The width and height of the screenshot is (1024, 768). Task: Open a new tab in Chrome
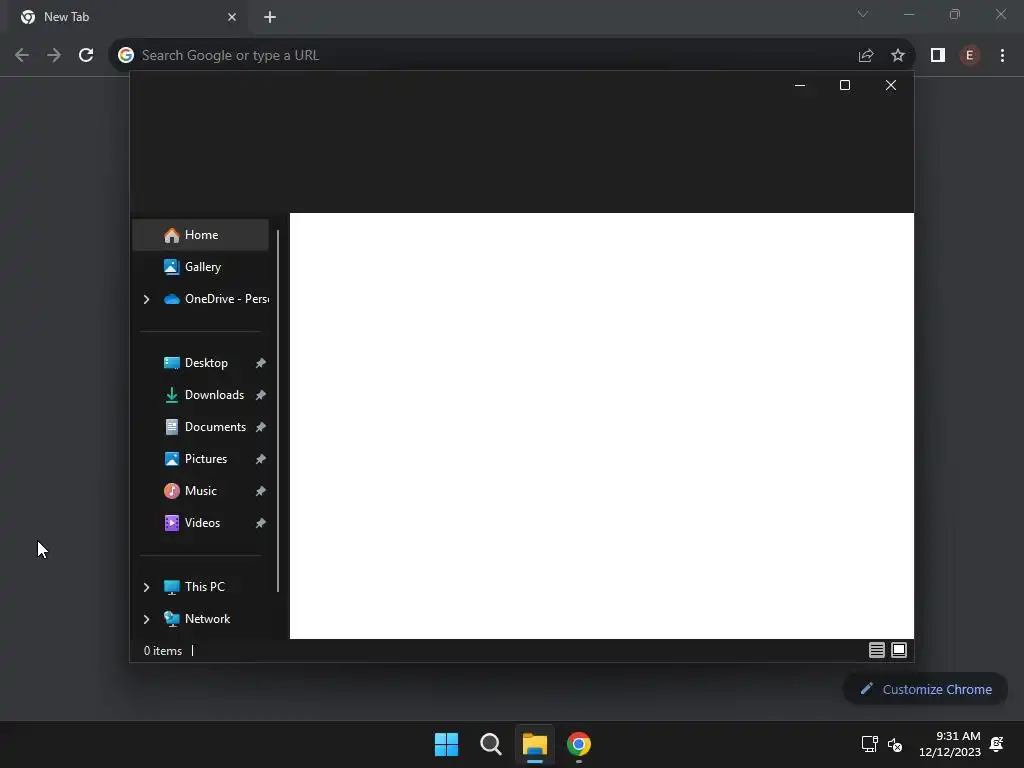270,17
